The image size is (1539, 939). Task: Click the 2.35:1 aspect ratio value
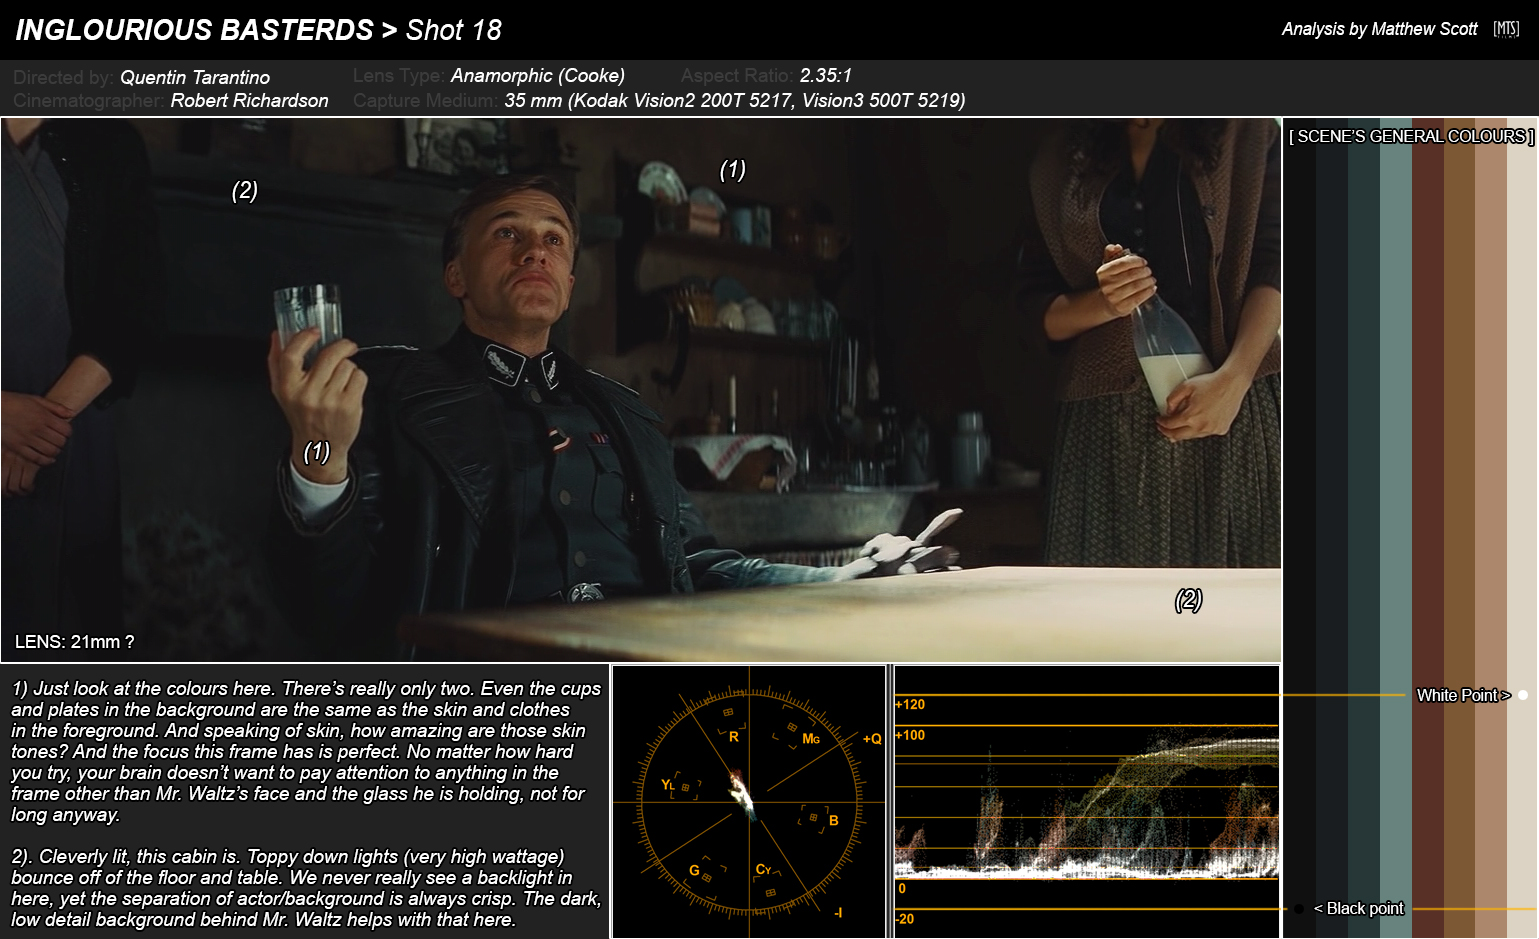[x=826, y=75]
